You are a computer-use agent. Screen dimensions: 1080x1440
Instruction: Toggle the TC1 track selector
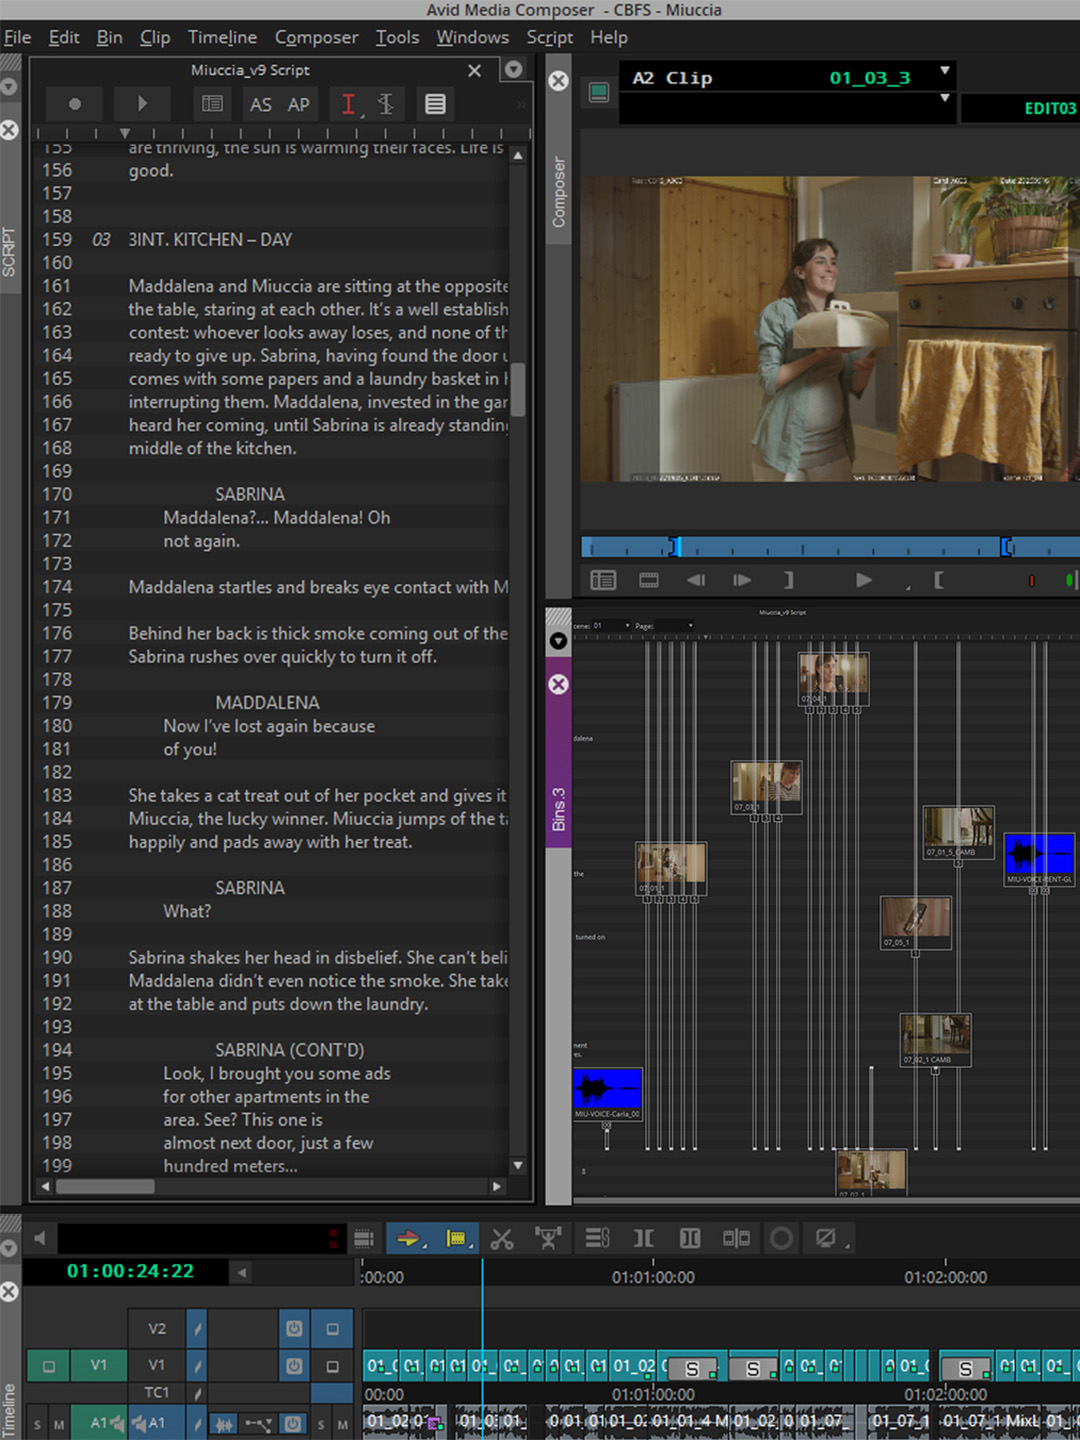[x=157, y=1392]
